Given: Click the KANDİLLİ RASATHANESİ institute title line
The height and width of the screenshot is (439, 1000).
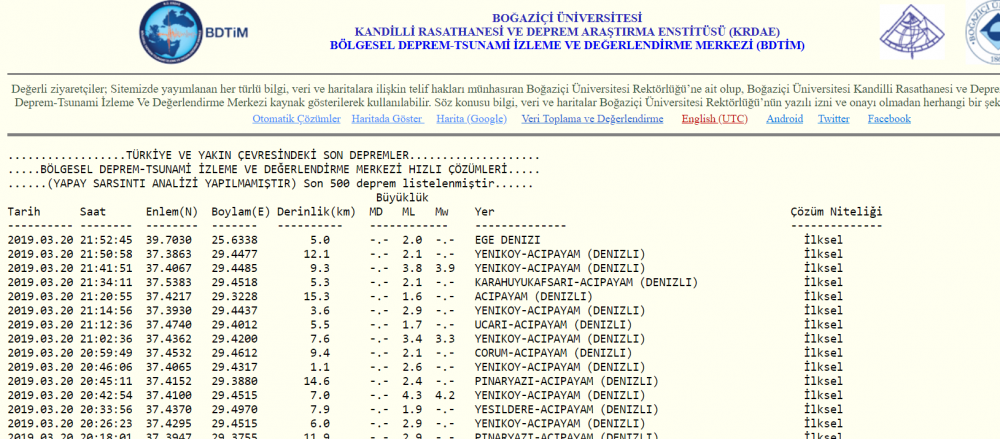Looking at the screenshot, I should pyautogui.click(x=567, y=32).
